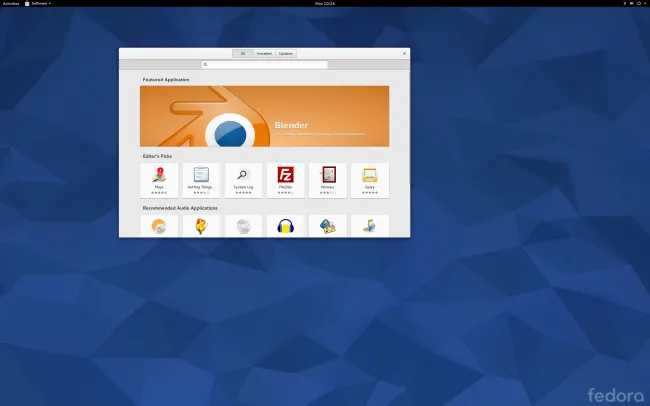Expand the system menu arrow in top bar
The image size is (650, 406).
coord(645,3)
